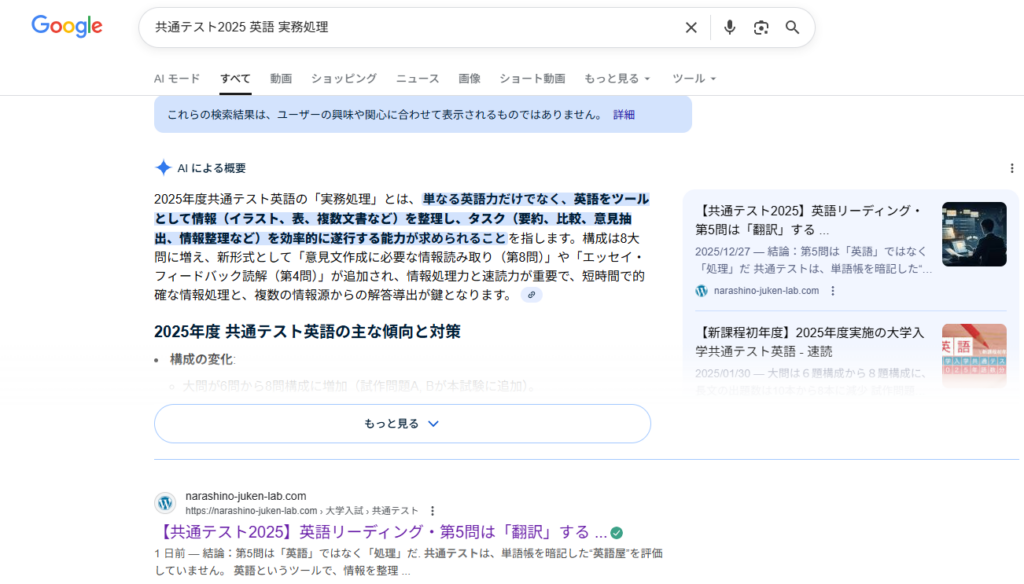Open the ツール dropdown
Viewport: 1024px width, 584px height.
pos(694,78)
